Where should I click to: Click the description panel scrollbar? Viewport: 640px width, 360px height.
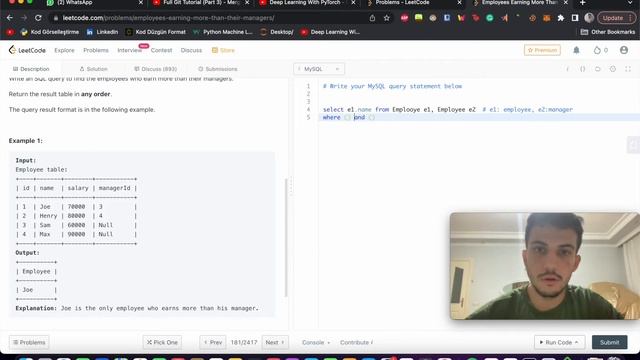pyautogui.click(x=286, y=238)
